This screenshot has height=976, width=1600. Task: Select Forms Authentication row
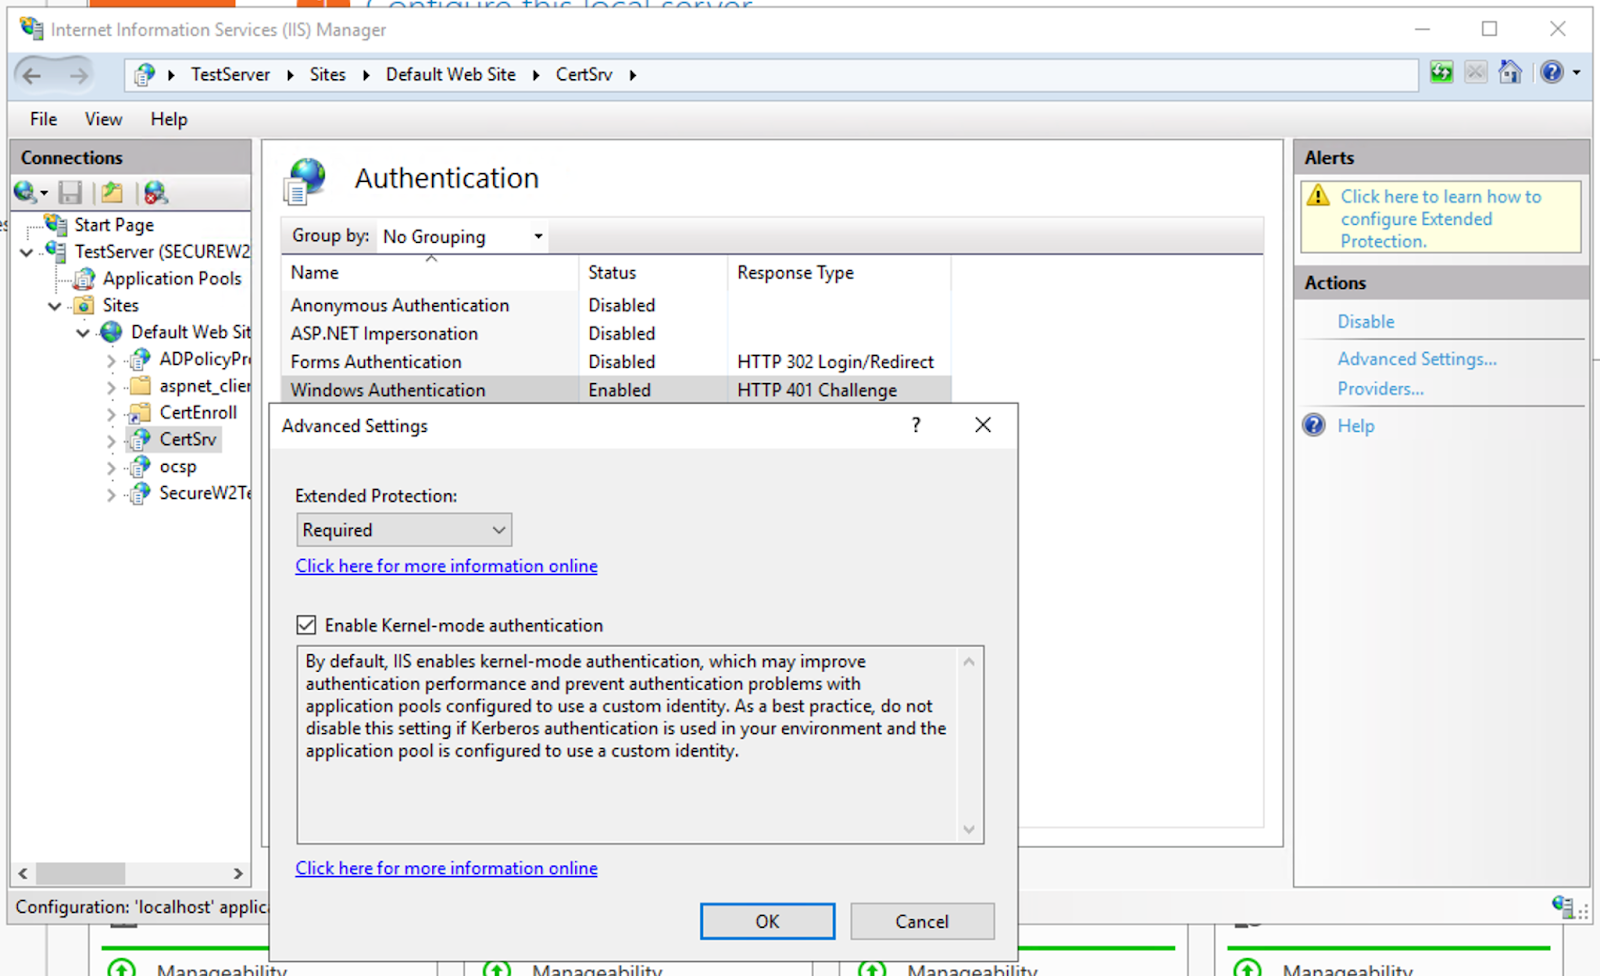pyautogui.click(x=616, y=361)
